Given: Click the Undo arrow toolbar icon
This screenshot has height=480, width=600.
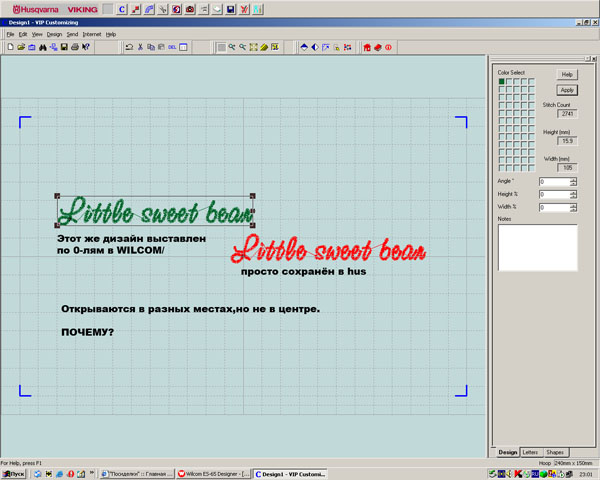Looking at the screenshot, I should click(129, 47).
